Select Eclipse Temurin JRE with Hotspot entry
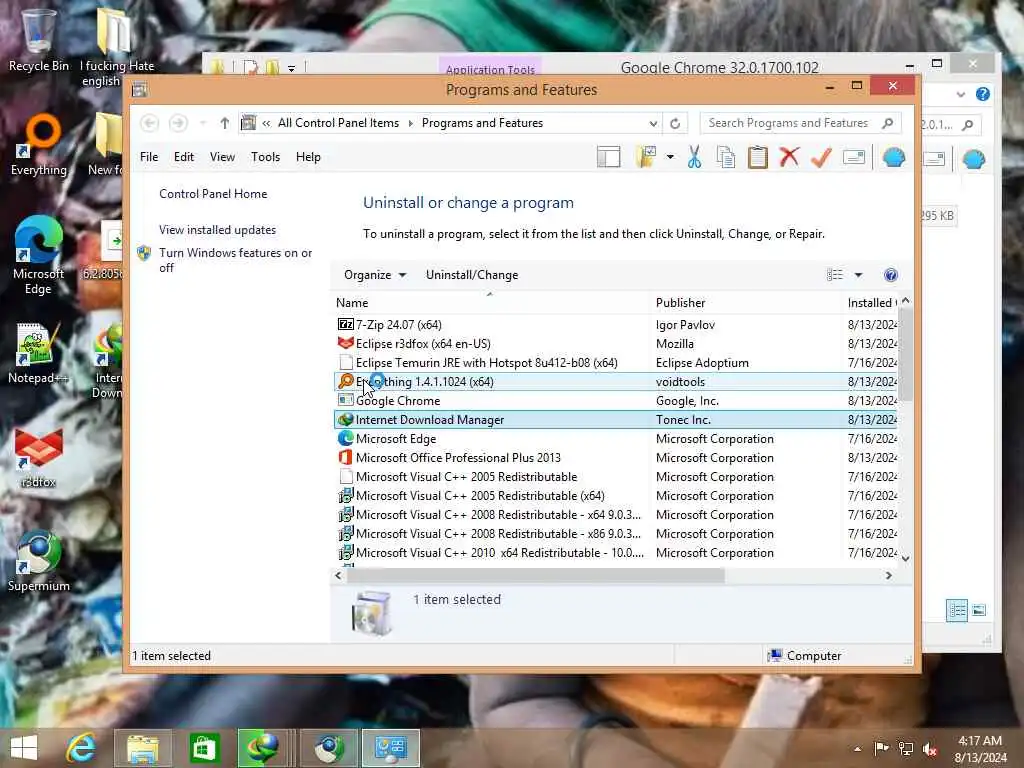Screen dimensions: 1024x768 pos(616,362)
